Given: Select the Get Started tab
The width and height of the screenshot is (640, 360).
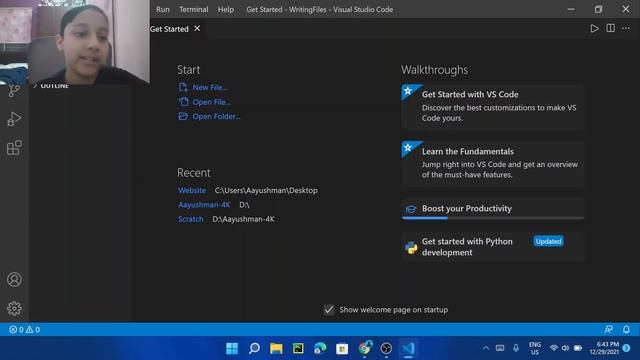Looking at the screenshot, I should pyautogui.click(x=169, y=29).
